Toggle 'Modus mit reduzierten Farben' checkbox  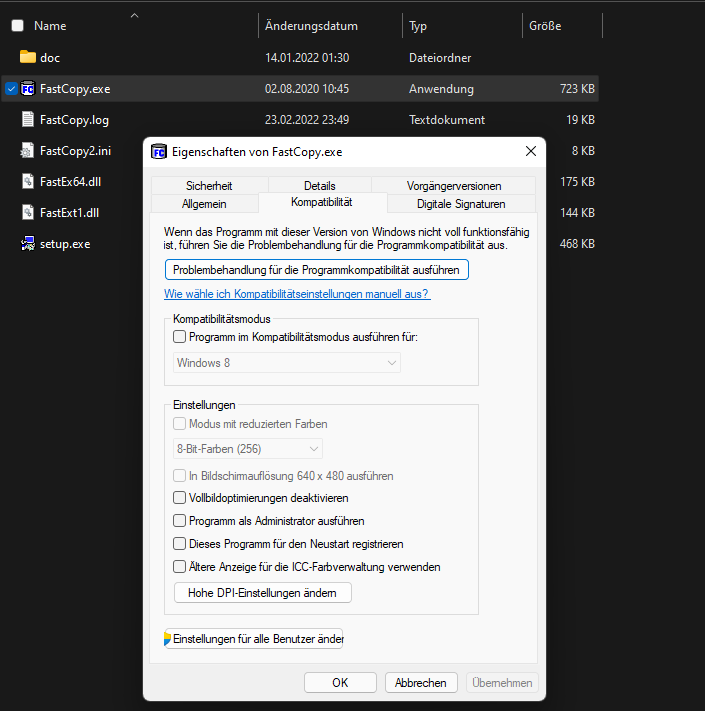click(180, 424)
